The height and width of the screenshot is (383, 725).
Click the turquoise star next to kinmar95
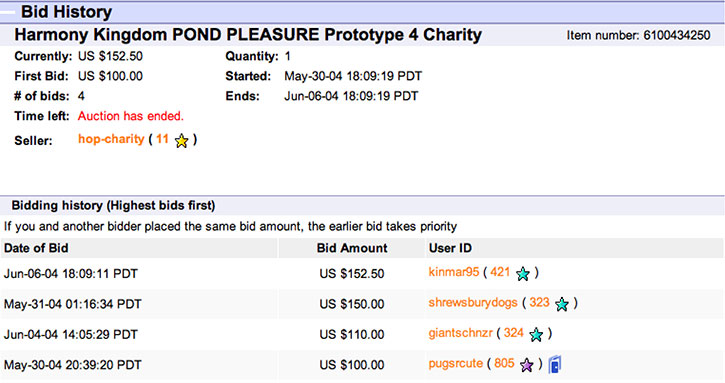(x=523, y=273)
